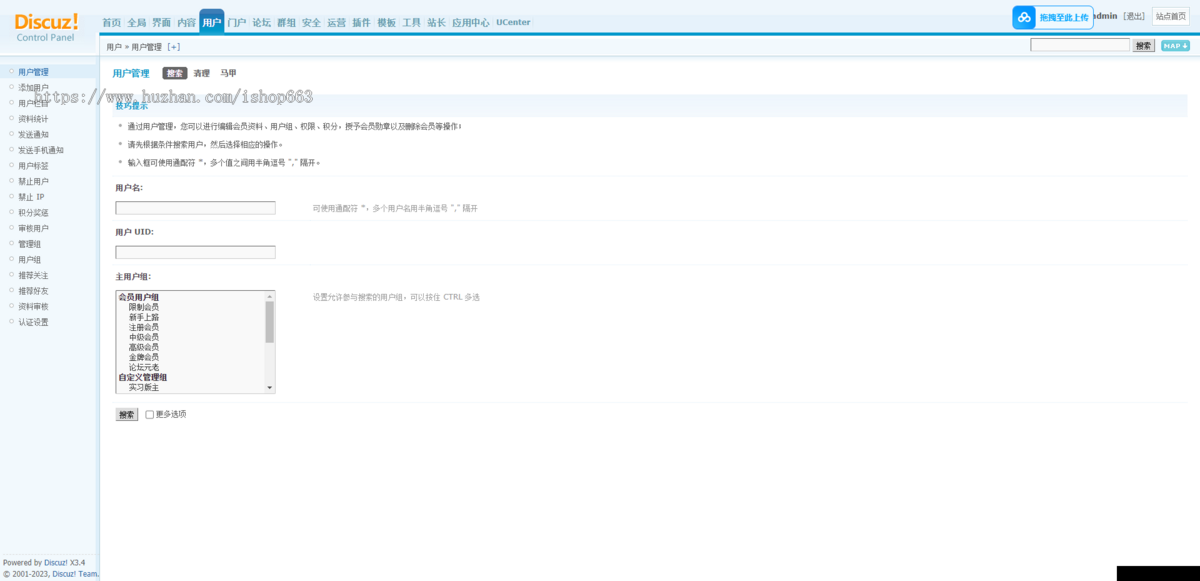This screenshot has height=581, width=1200.
Task: Click the up arrow of user group list scrollbar
Action: click(269, 296)
